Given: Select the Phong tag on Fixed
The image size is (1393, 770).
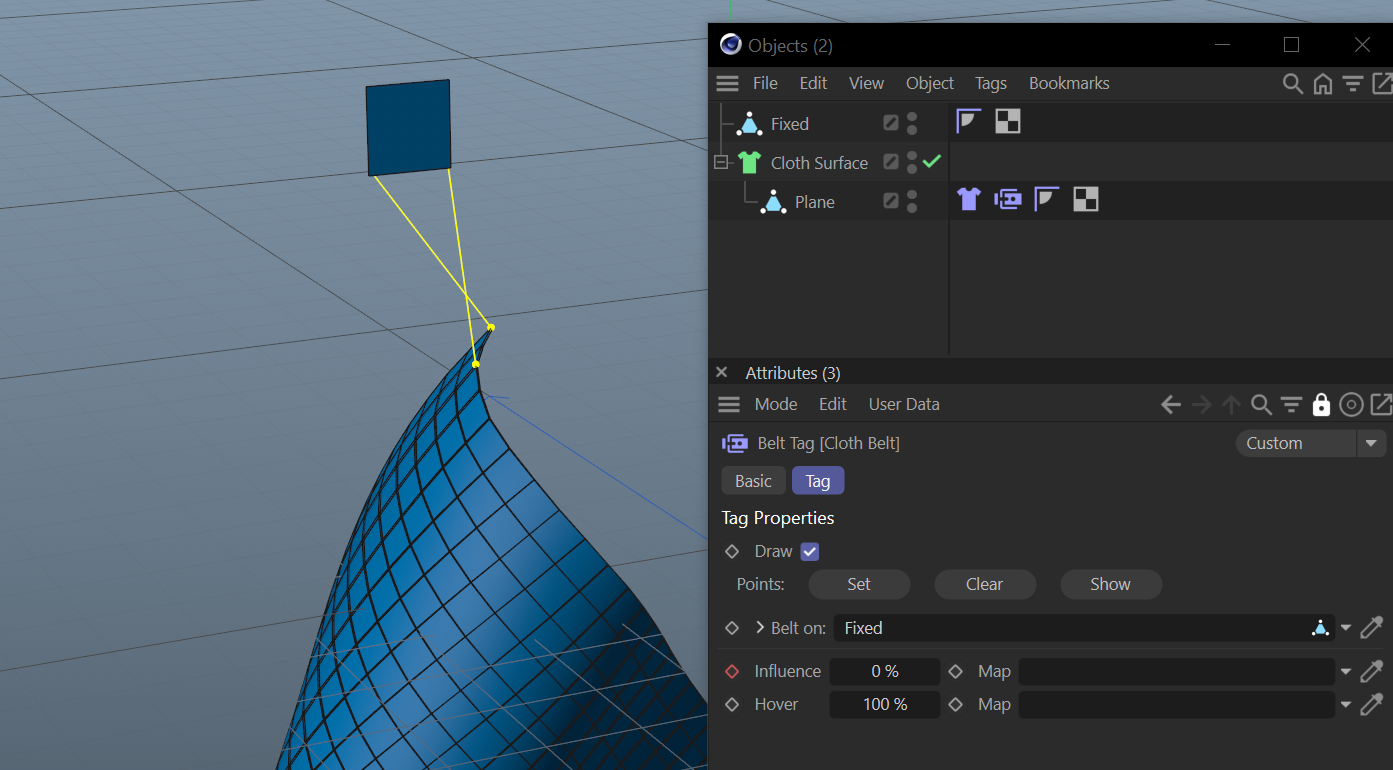Looking at the screenshot, I should click(968, 122).
